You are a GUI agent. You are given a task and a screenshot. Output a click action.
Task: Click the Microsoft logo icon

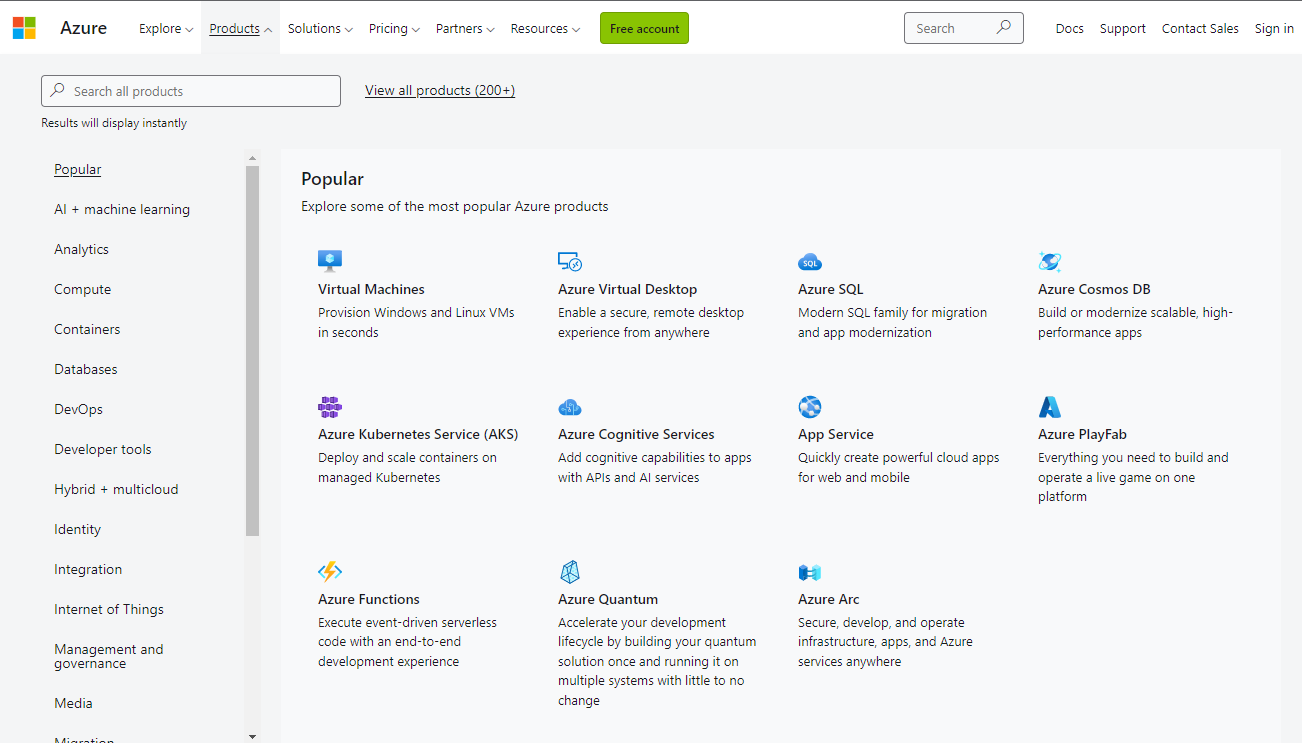tap(24, 28)
